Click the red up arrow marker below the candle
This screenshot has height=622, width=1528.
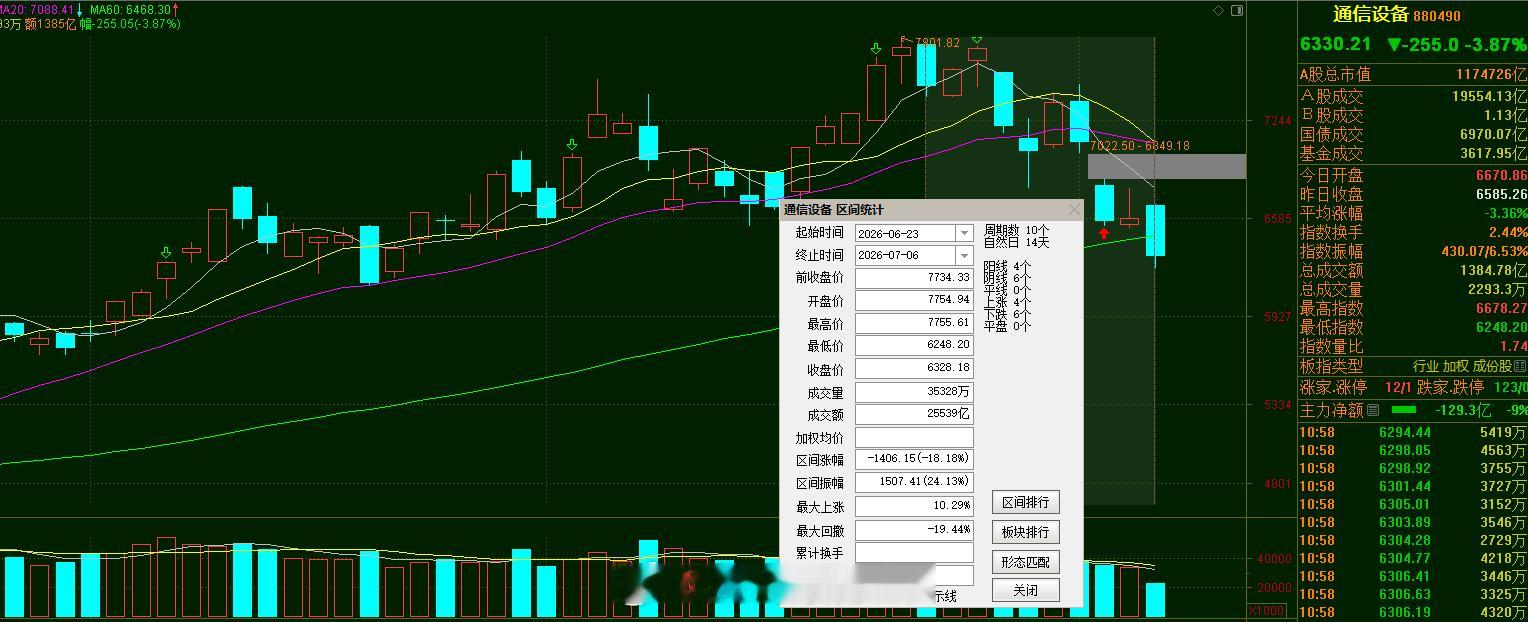pyautogui.click(x=1104, y=234)
